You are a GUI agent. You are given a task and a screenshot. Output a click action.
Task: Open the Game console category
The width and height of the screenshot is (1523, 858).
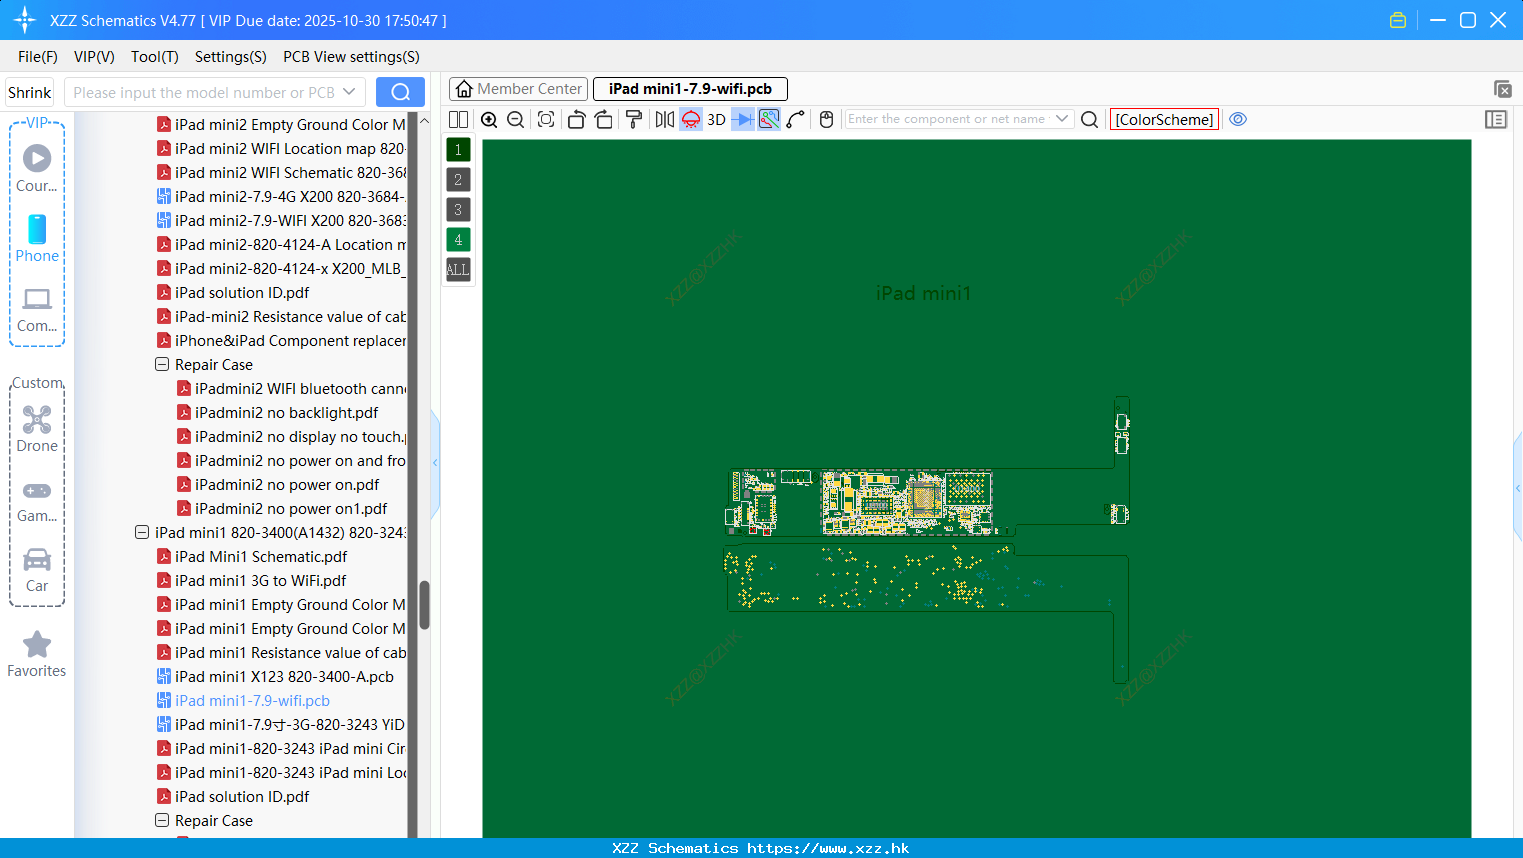point(37,501)
